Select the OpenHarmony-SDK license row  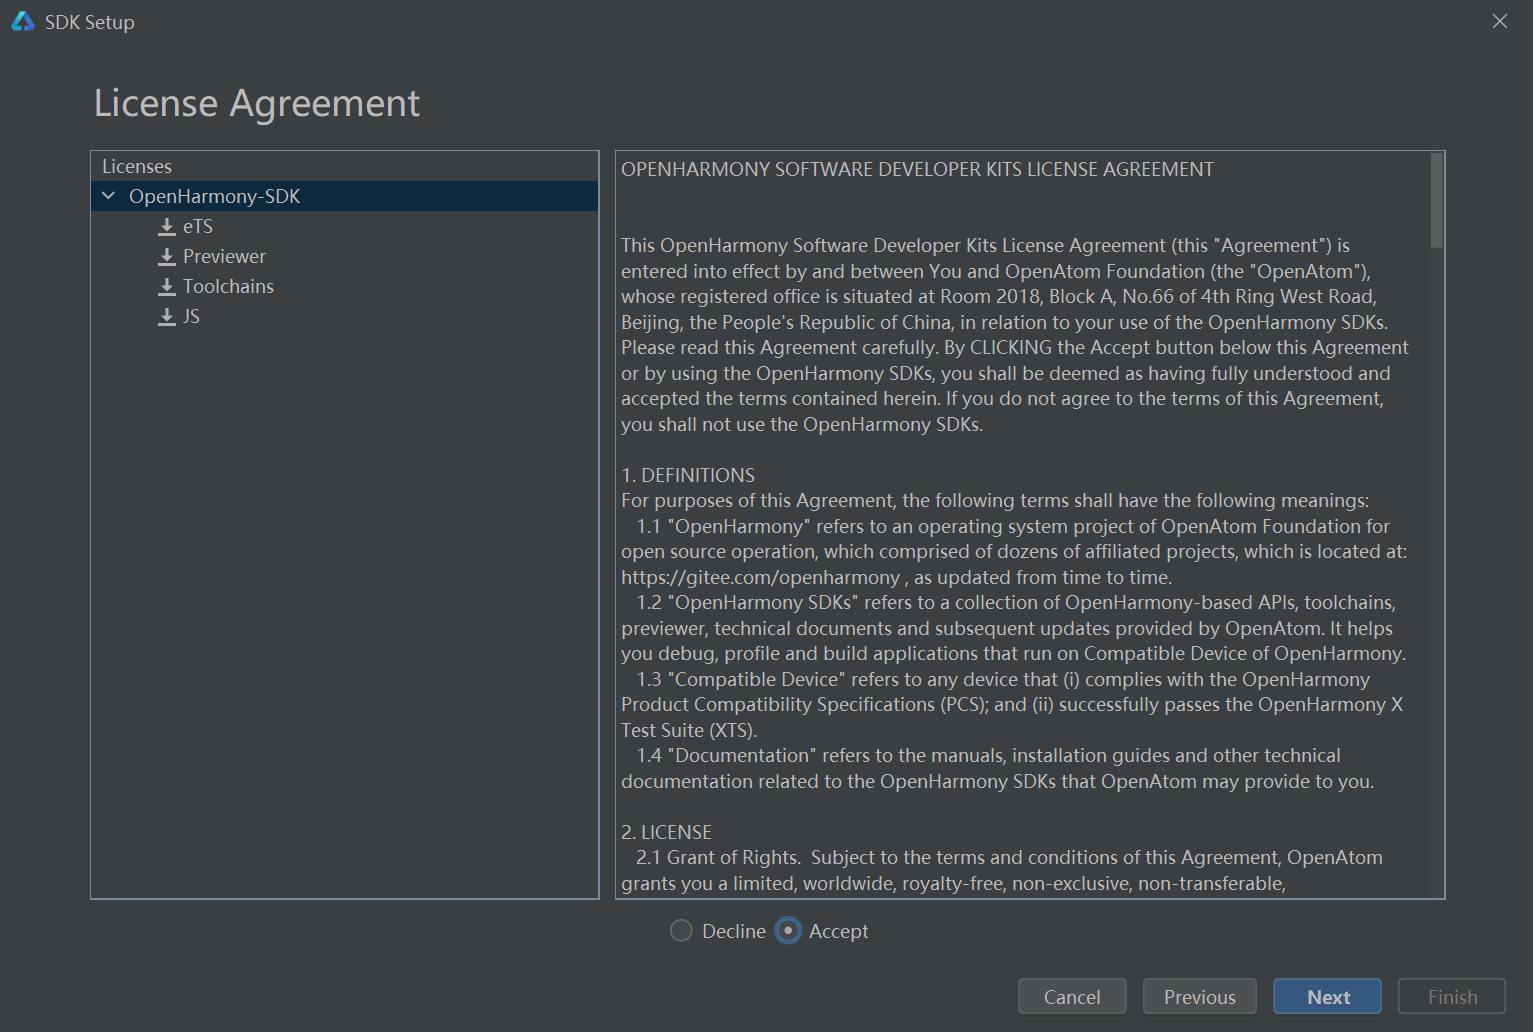pos(345,196)
